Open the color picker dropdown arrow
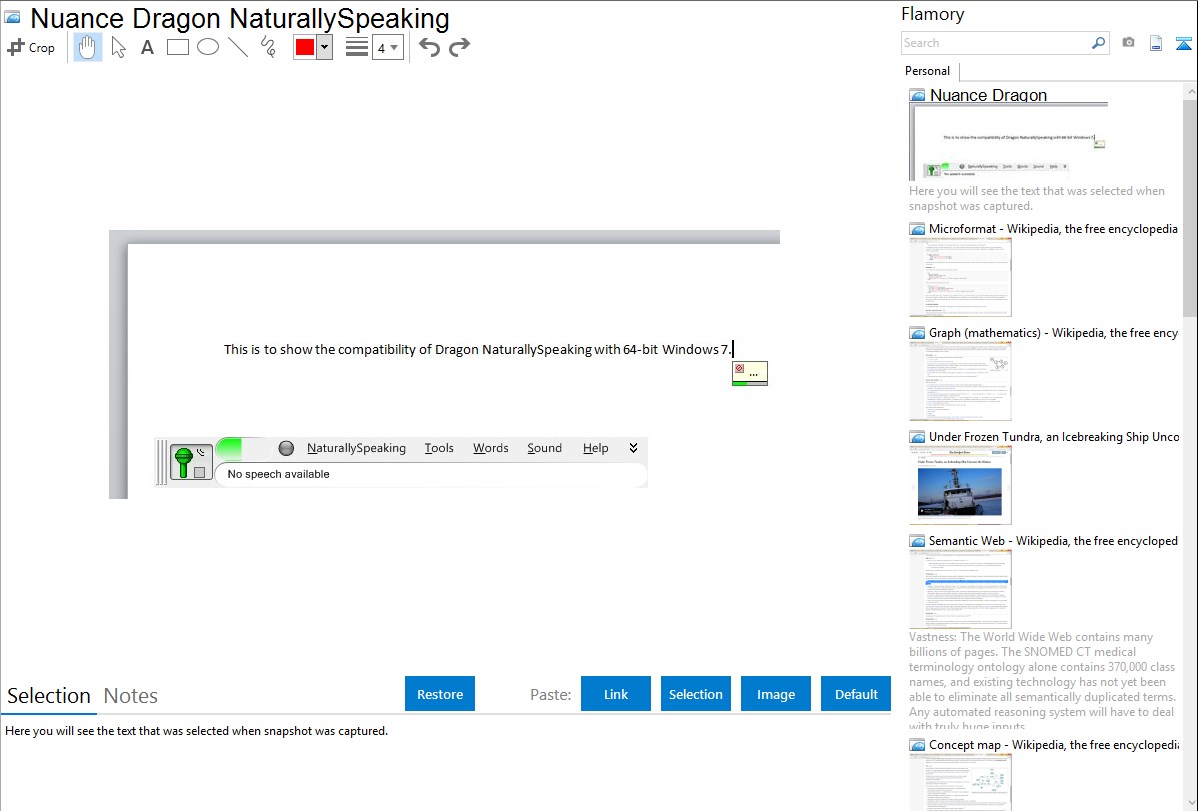The width and height of the screenshot is (1198, 811). pyautogui.click(x=325, y=47)
